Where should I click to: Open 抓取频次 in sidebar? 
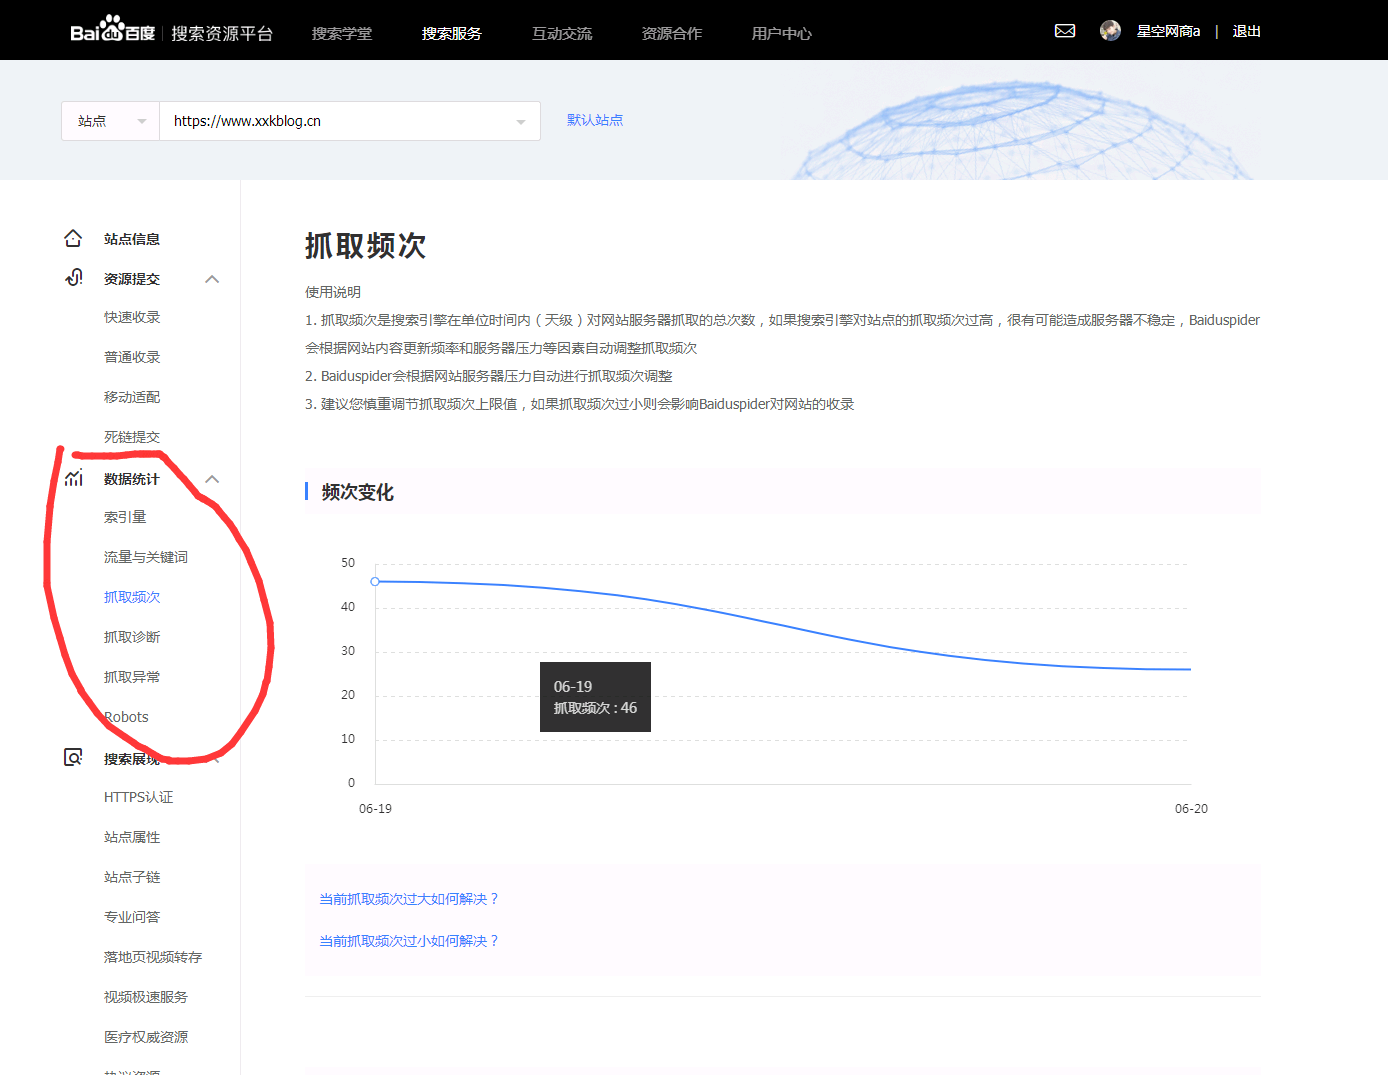coord(132,597)
